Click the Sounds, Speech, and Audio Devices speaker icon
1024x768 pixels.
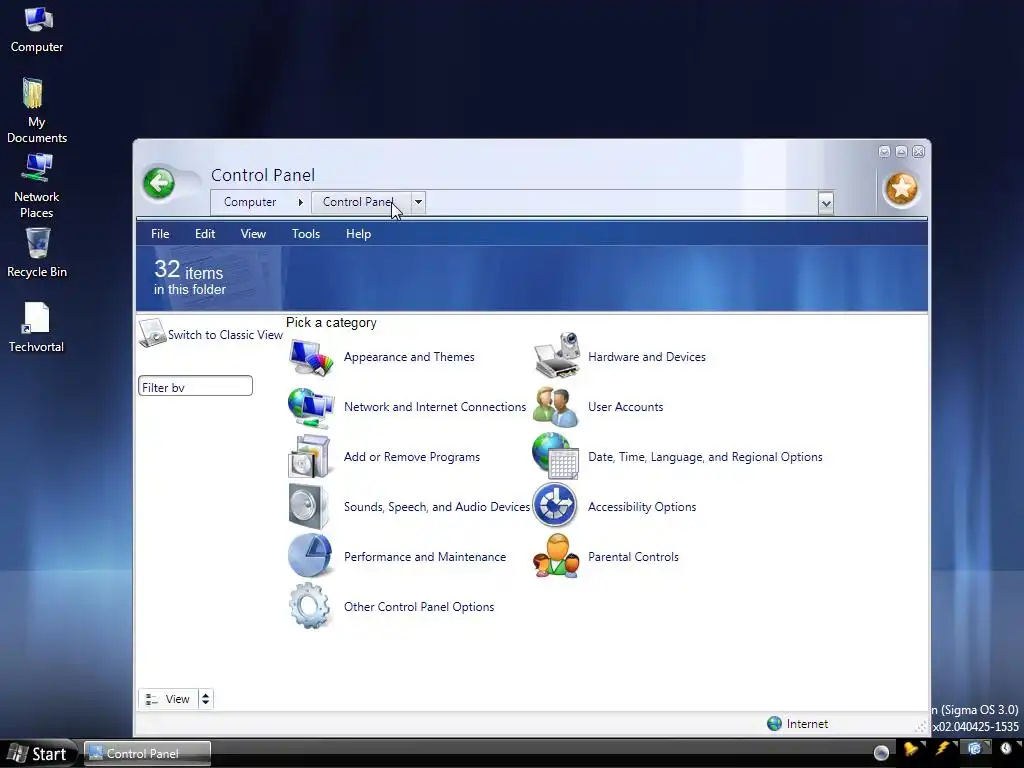(308, 506)
